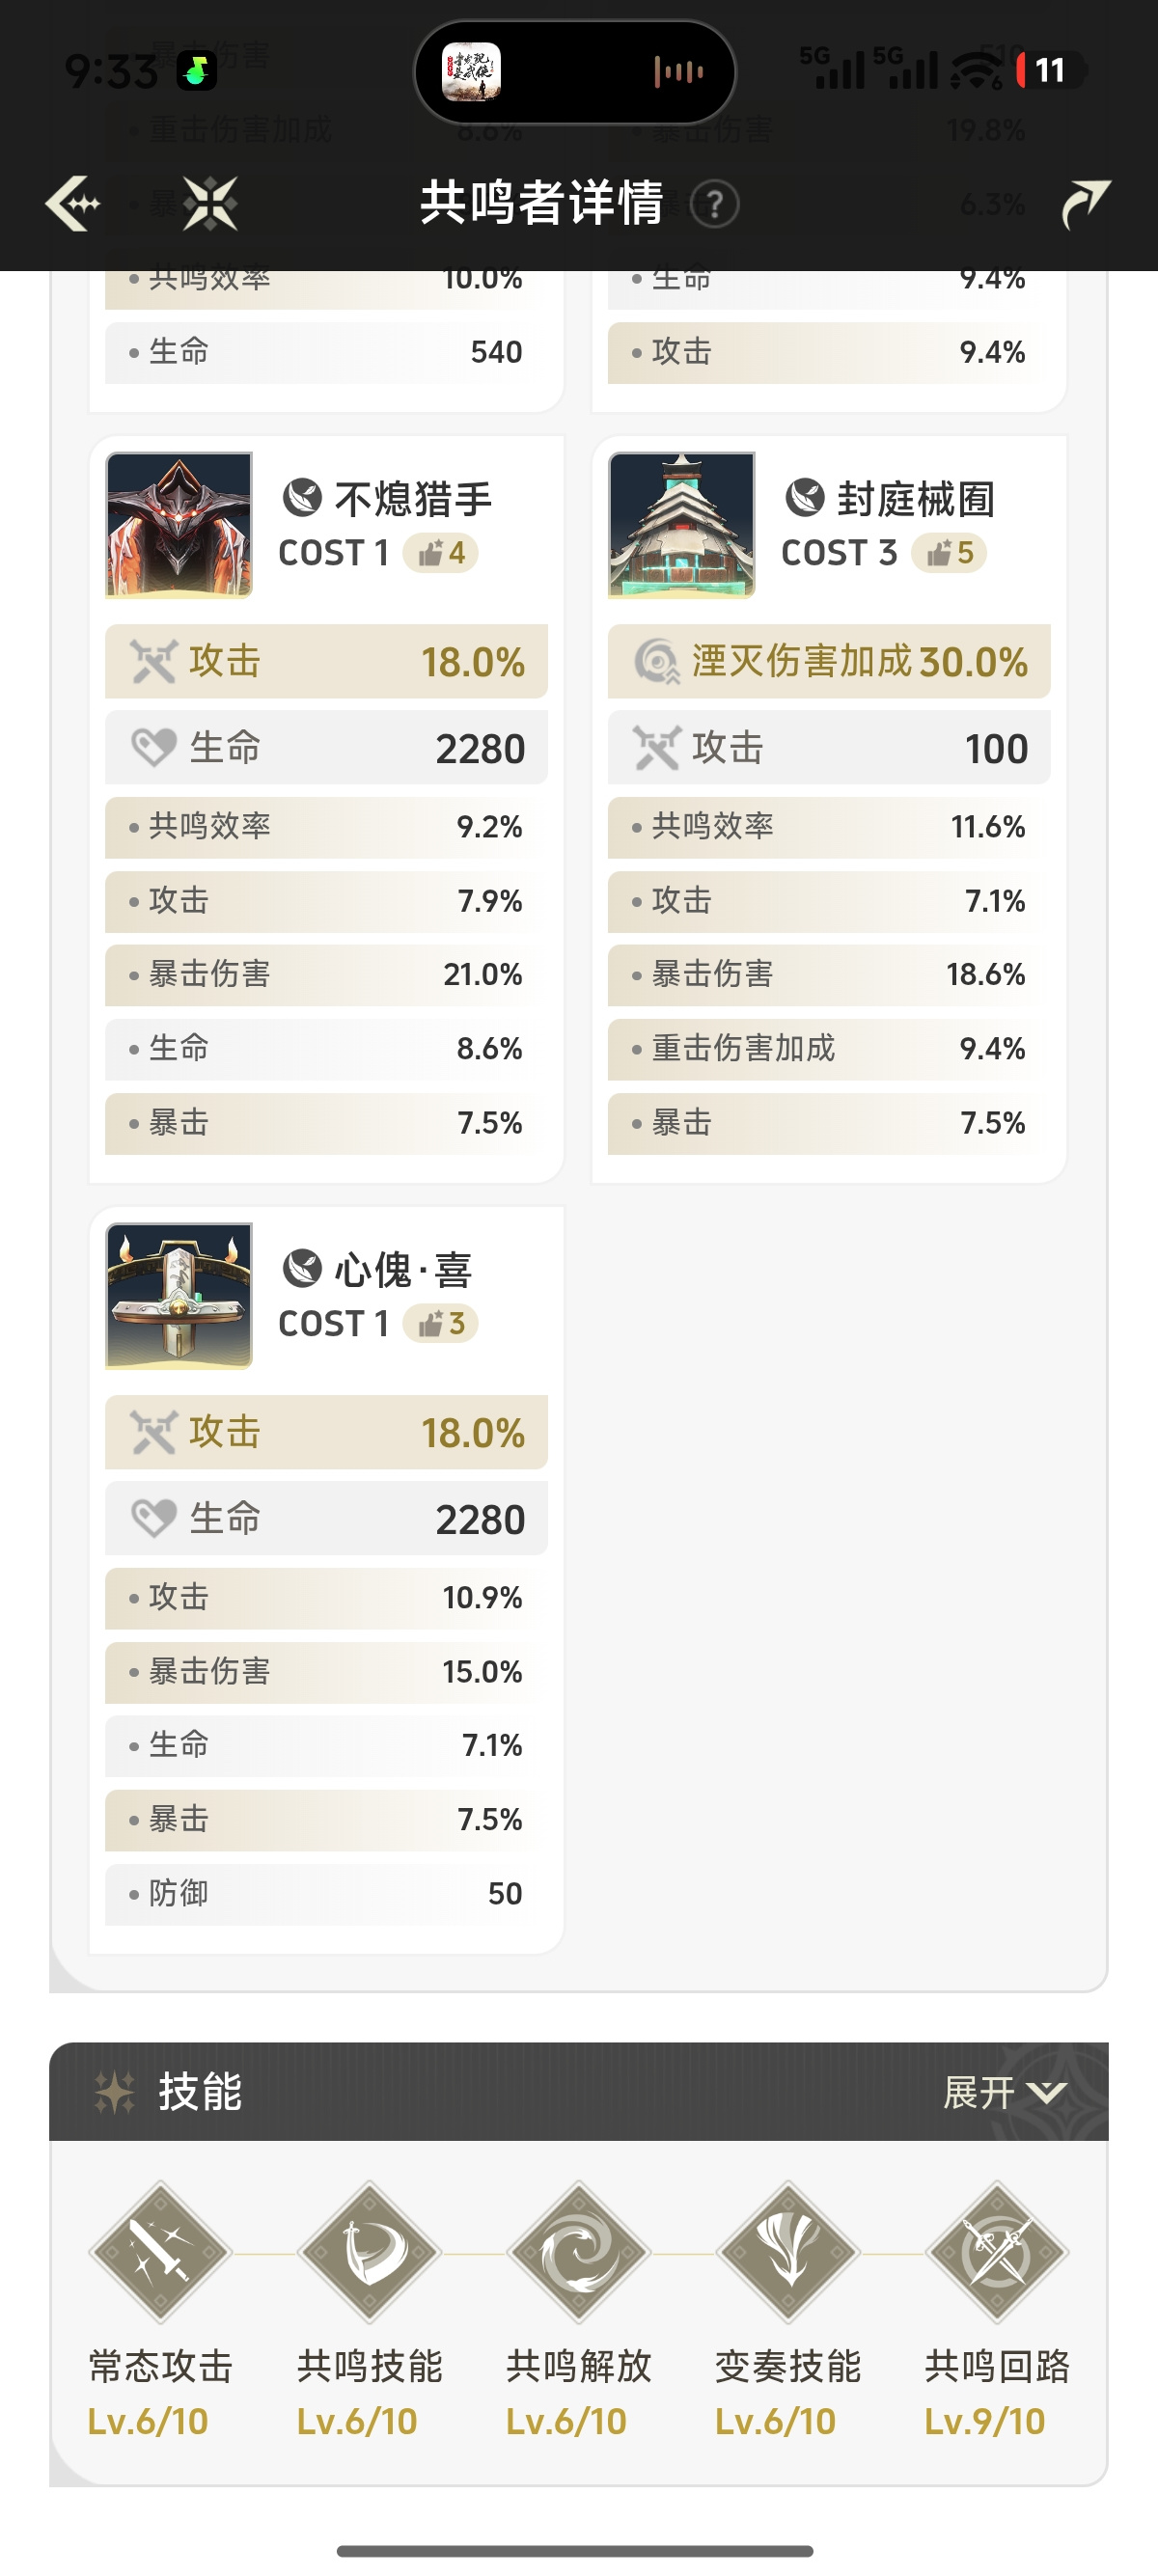Open the 共鸣解放 skill icon

578,2253
